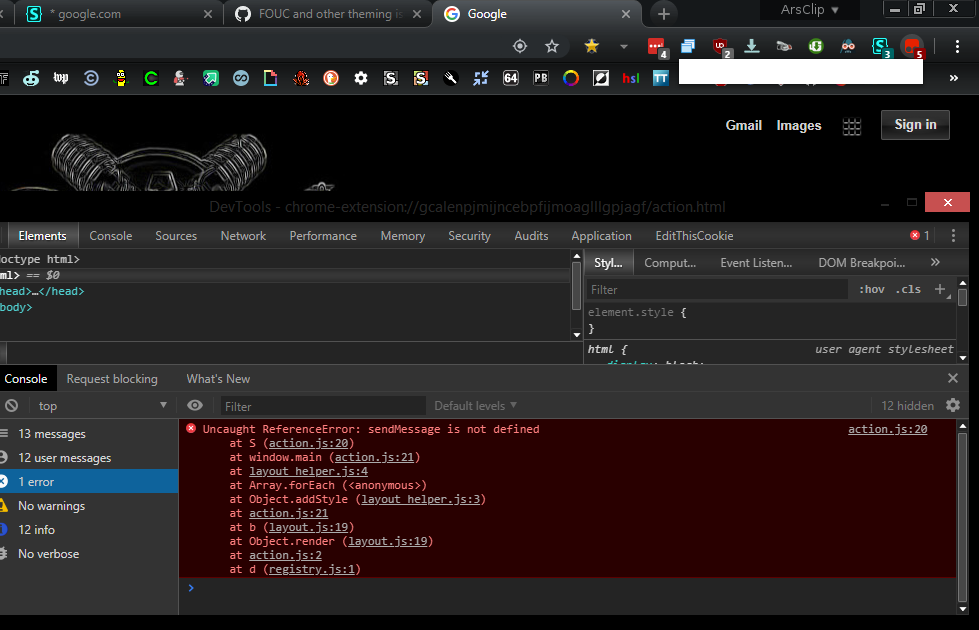Click the location target icon in address bar

pos(519,46)
